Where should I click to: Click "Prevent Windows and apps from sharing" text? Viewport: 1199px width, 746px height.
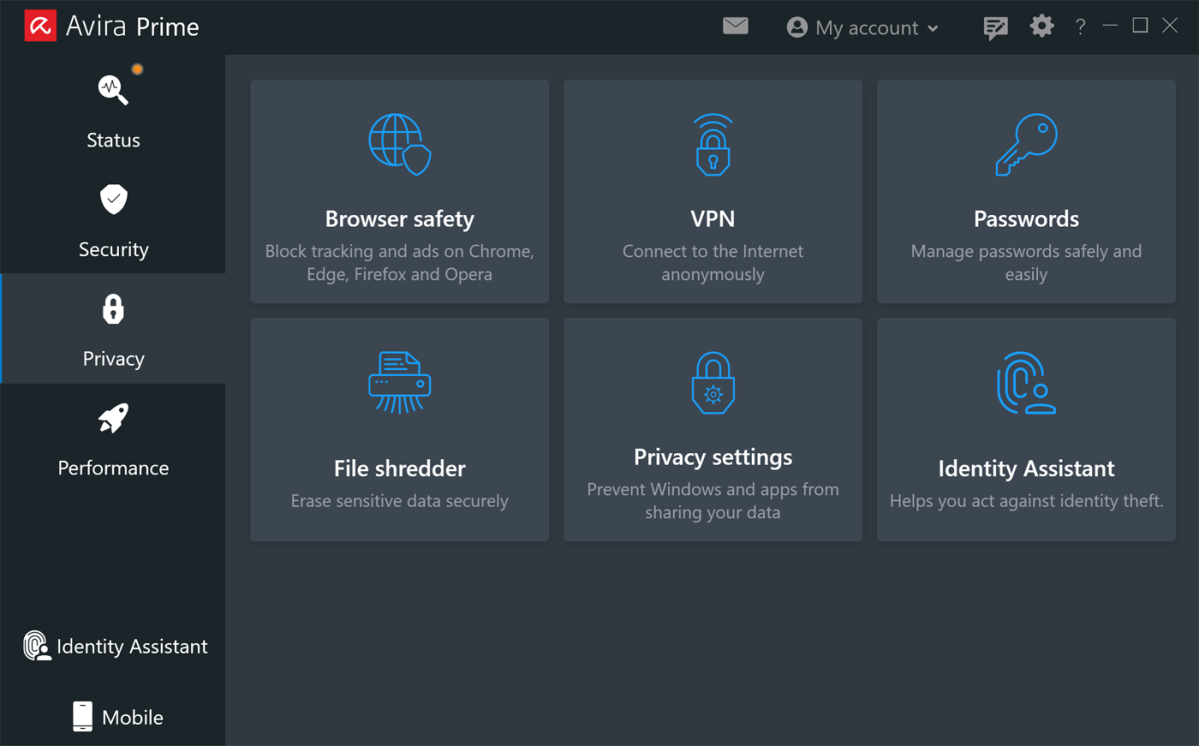click(x=713, y=500)
